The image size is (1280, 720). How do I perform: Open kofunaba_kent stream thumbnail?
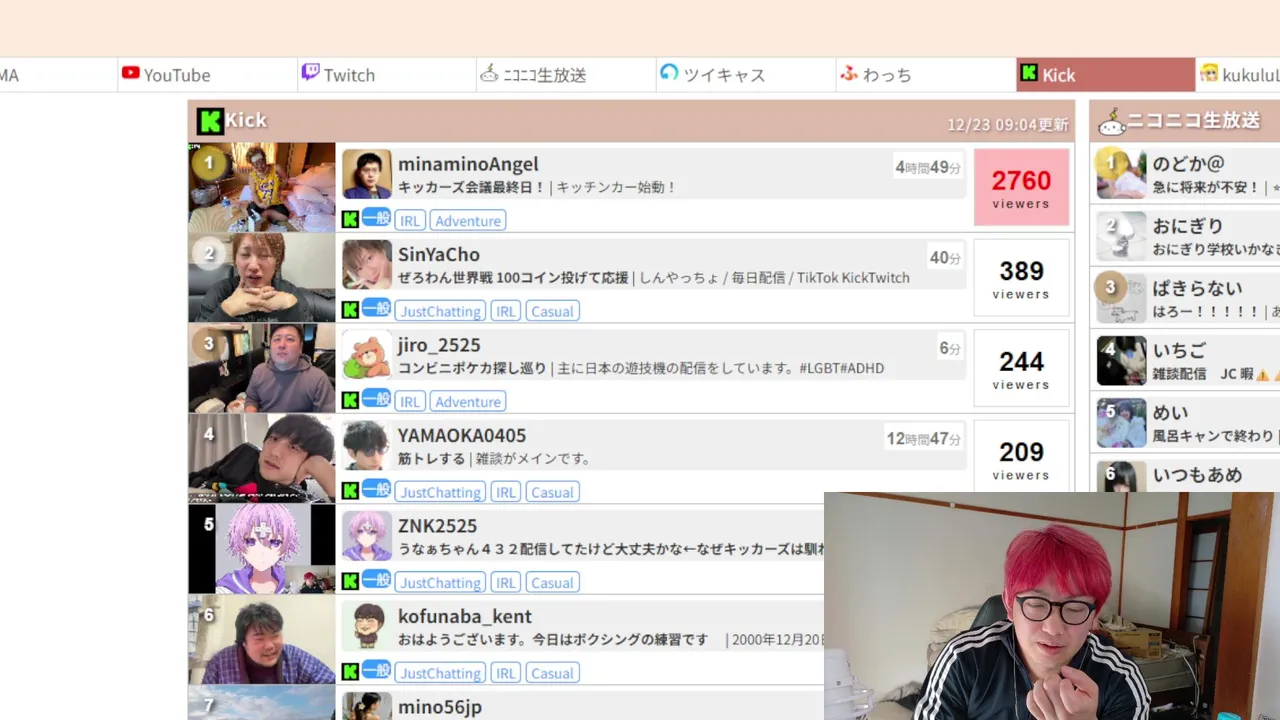[x=262, y=640]
